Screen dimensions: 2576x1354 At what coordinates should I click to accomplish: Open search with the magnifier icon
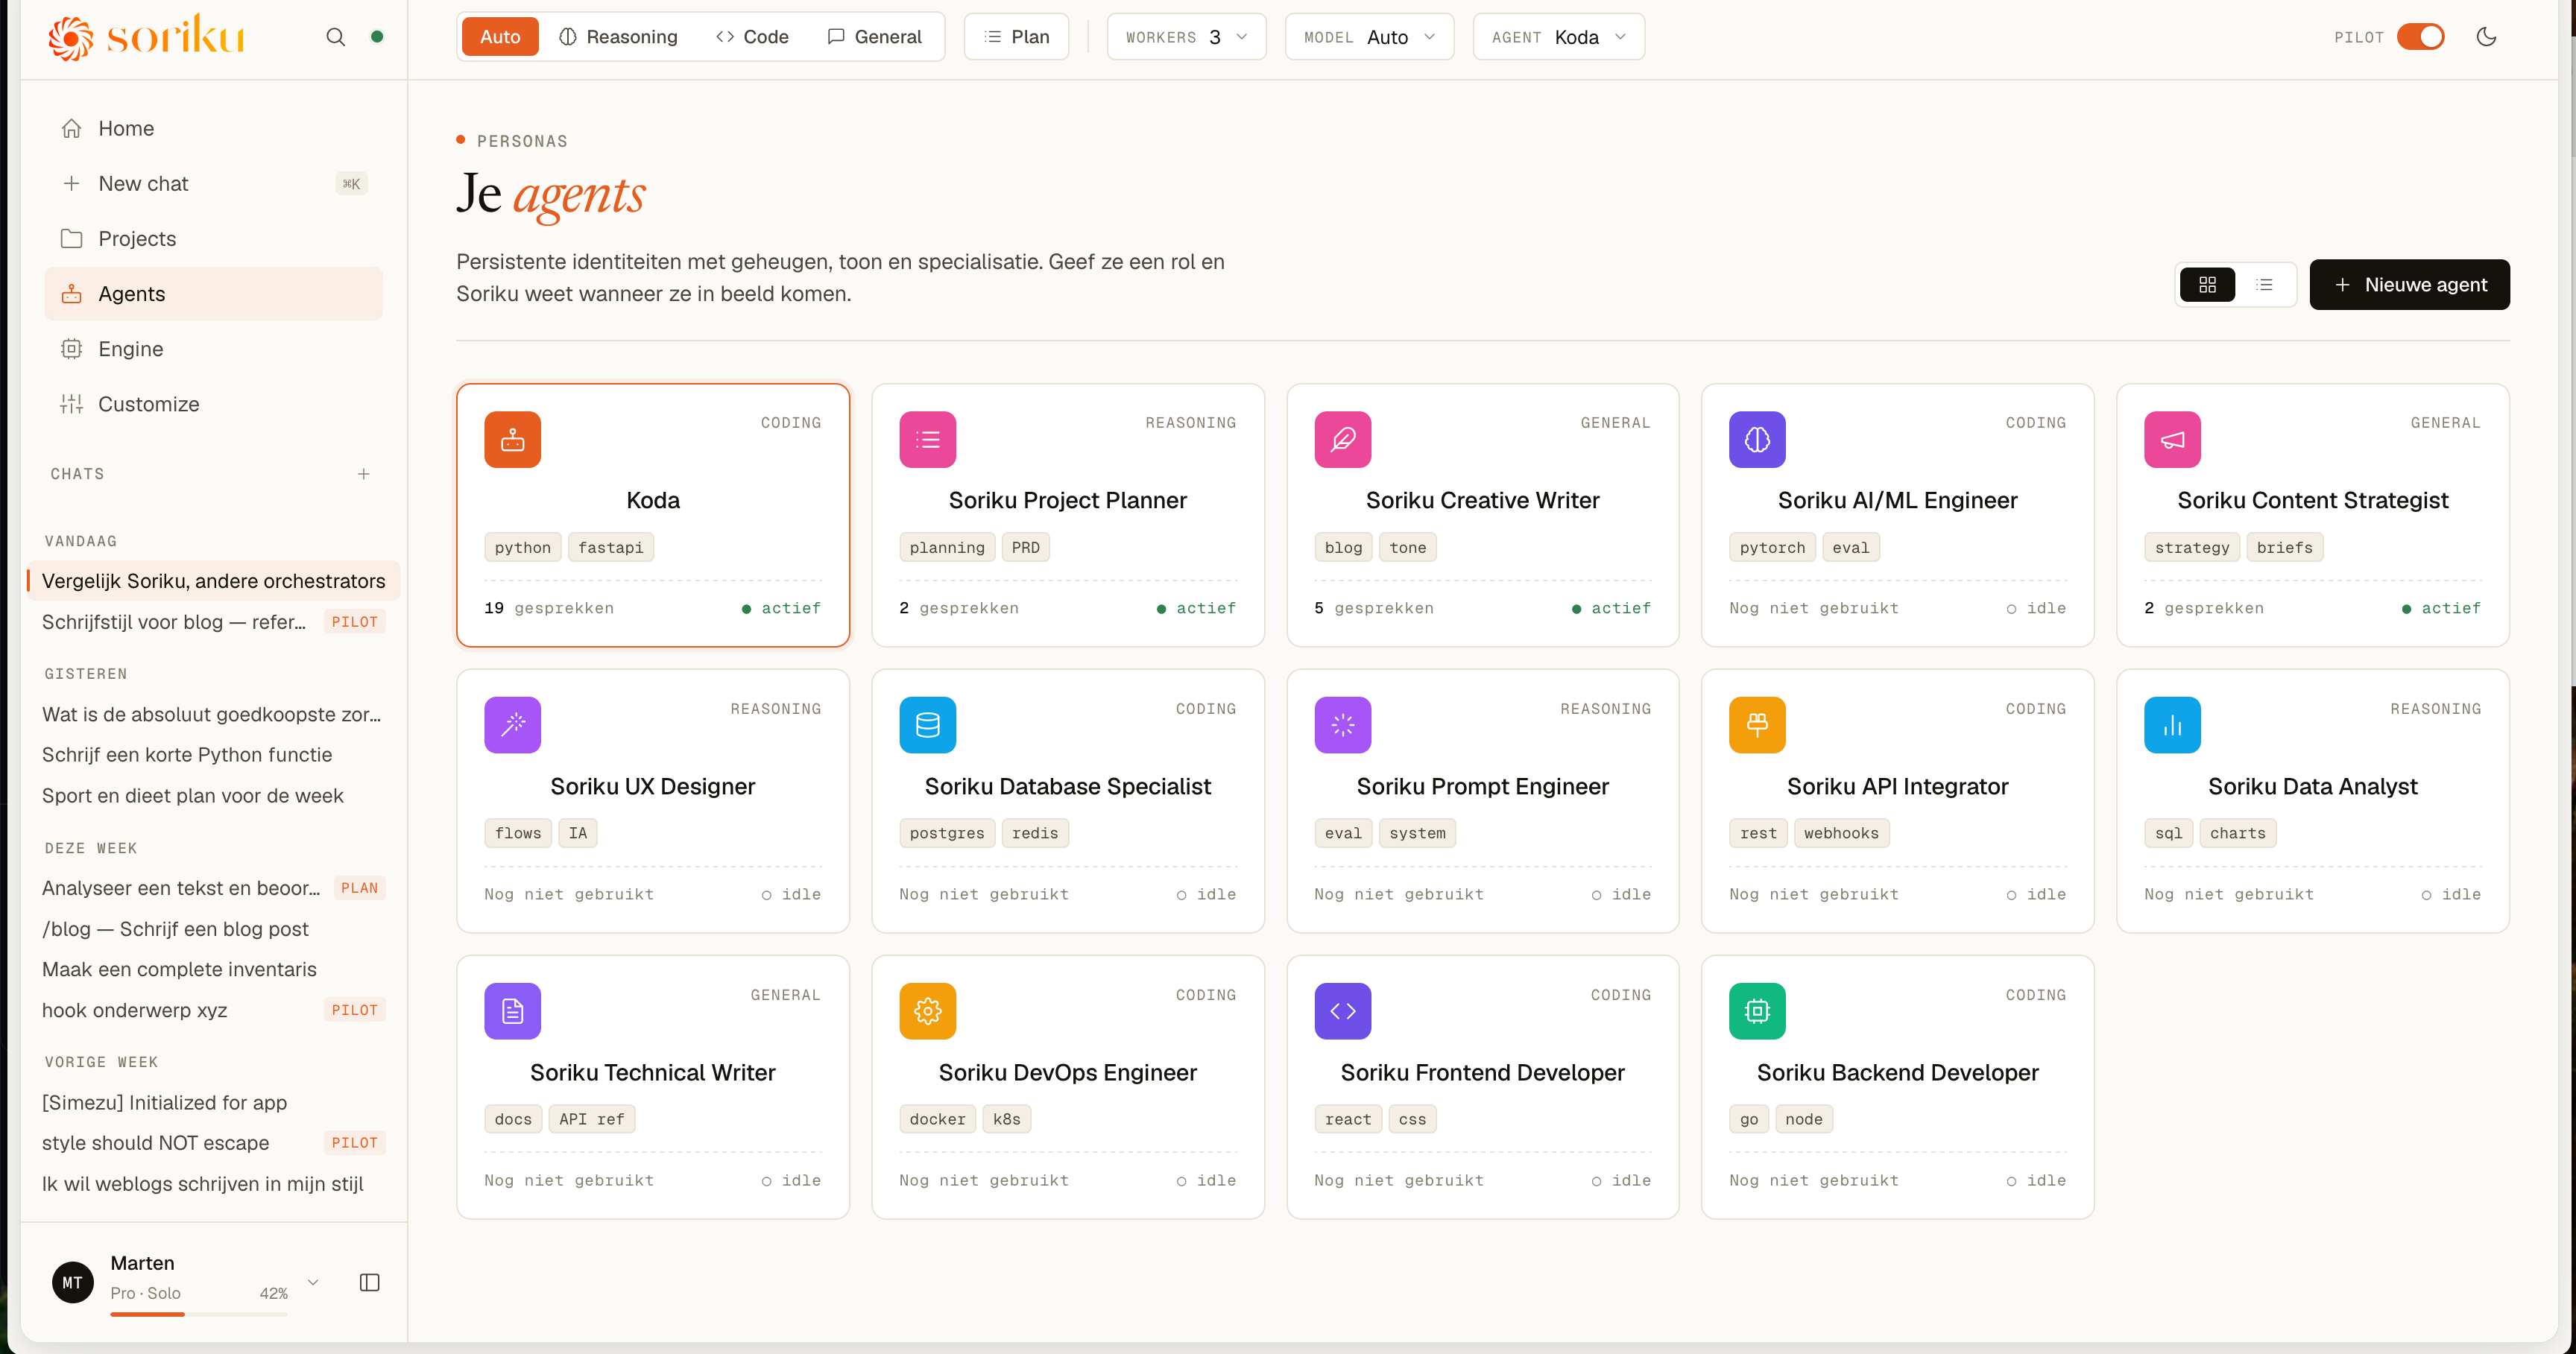[336, 37]
